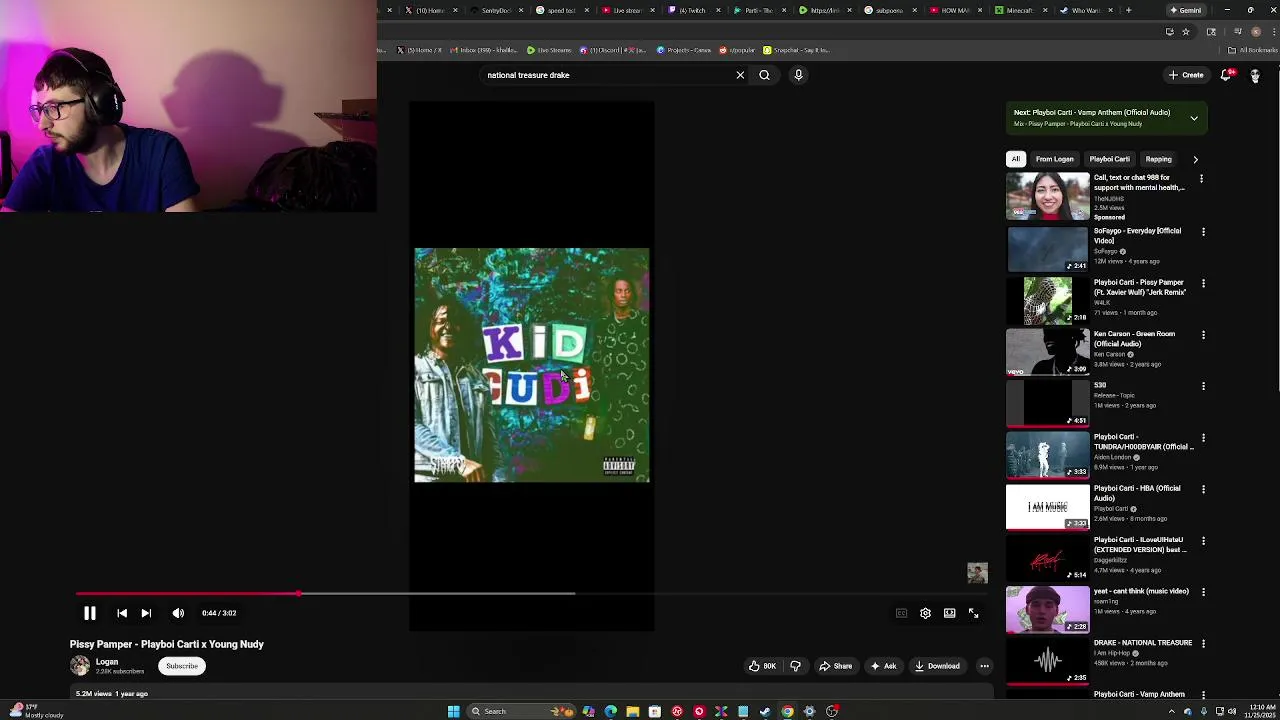Switch to the Minecraft browser tab
1280x720 pixels.
pos(1019,10)
